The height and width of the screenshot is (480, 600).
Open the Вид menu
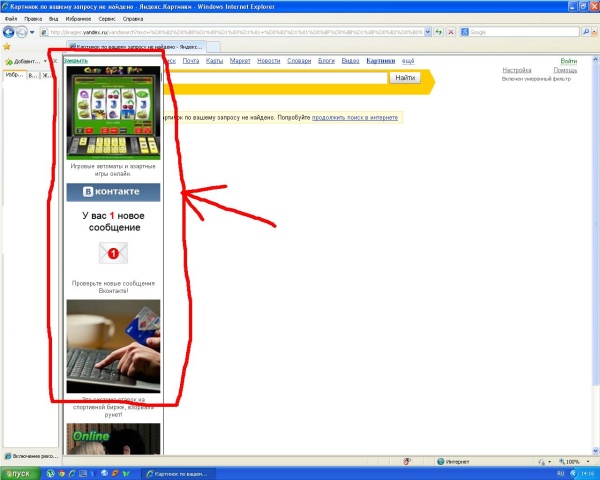coord(53,19)
